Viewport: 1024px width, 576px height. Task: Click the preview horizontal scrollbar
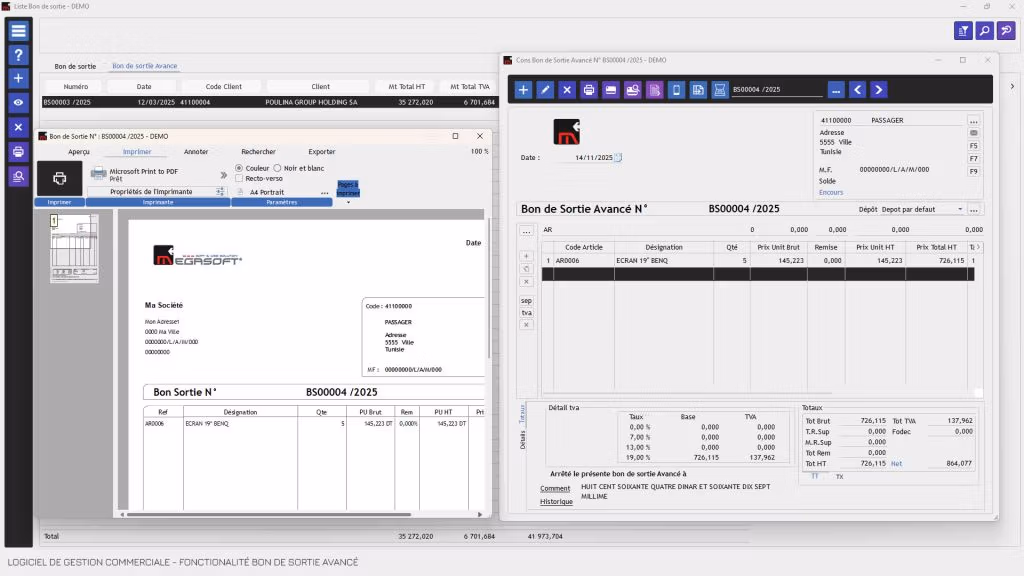pos(268,515)
